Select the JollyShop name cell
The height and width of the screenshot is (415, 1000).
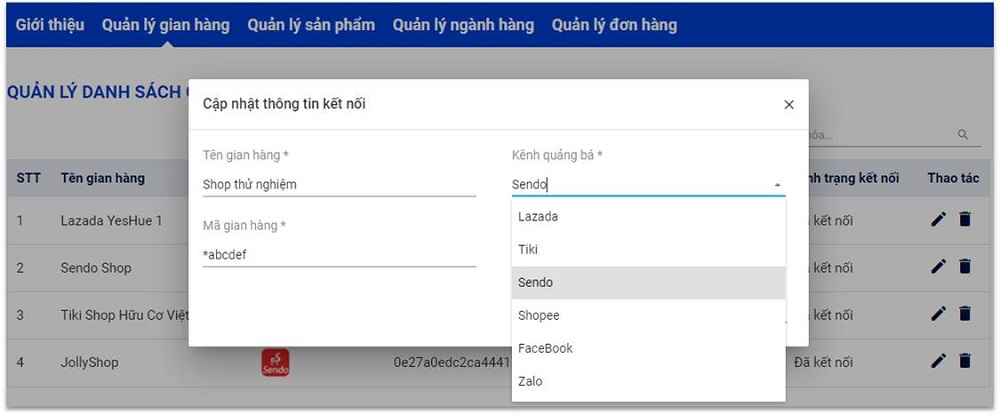89,362
